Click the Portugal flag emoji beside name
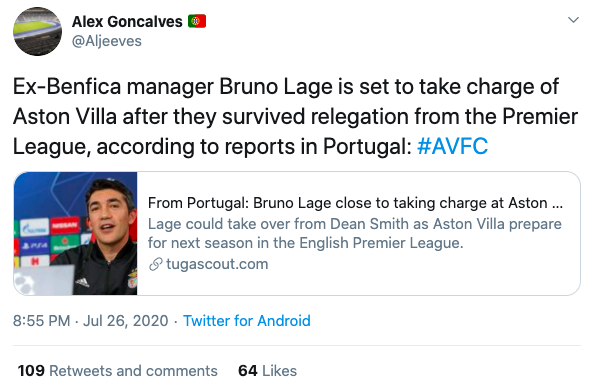Image resolution: width=596 pixels, height=391 pixels. tap(197, 21)
